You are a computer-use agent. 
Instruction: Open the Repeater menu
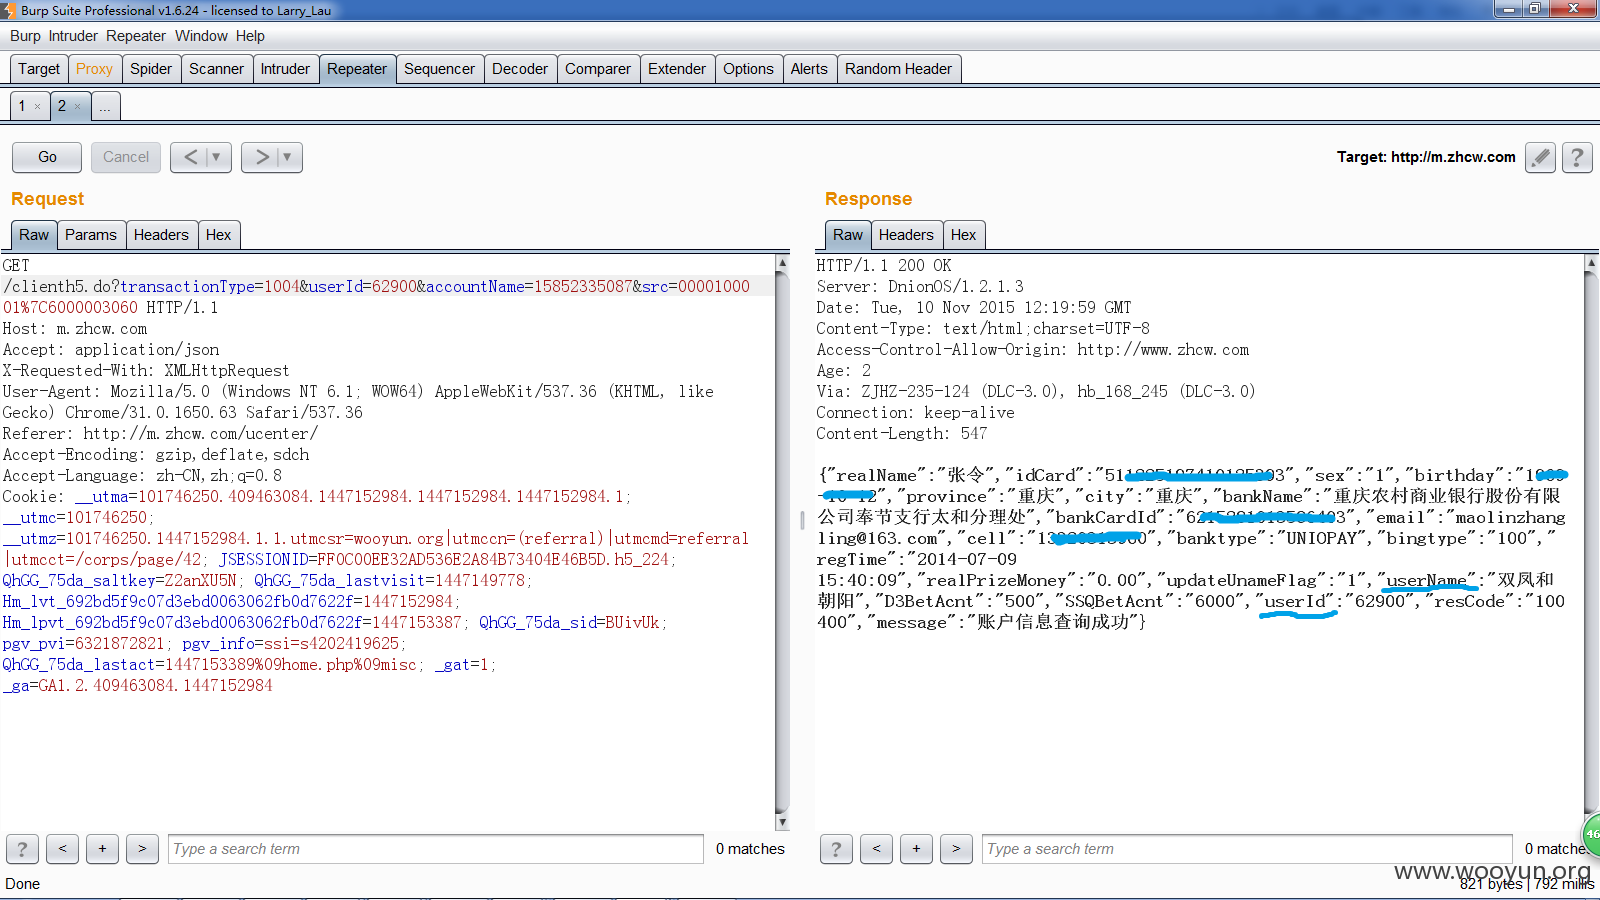pos(136,36)
